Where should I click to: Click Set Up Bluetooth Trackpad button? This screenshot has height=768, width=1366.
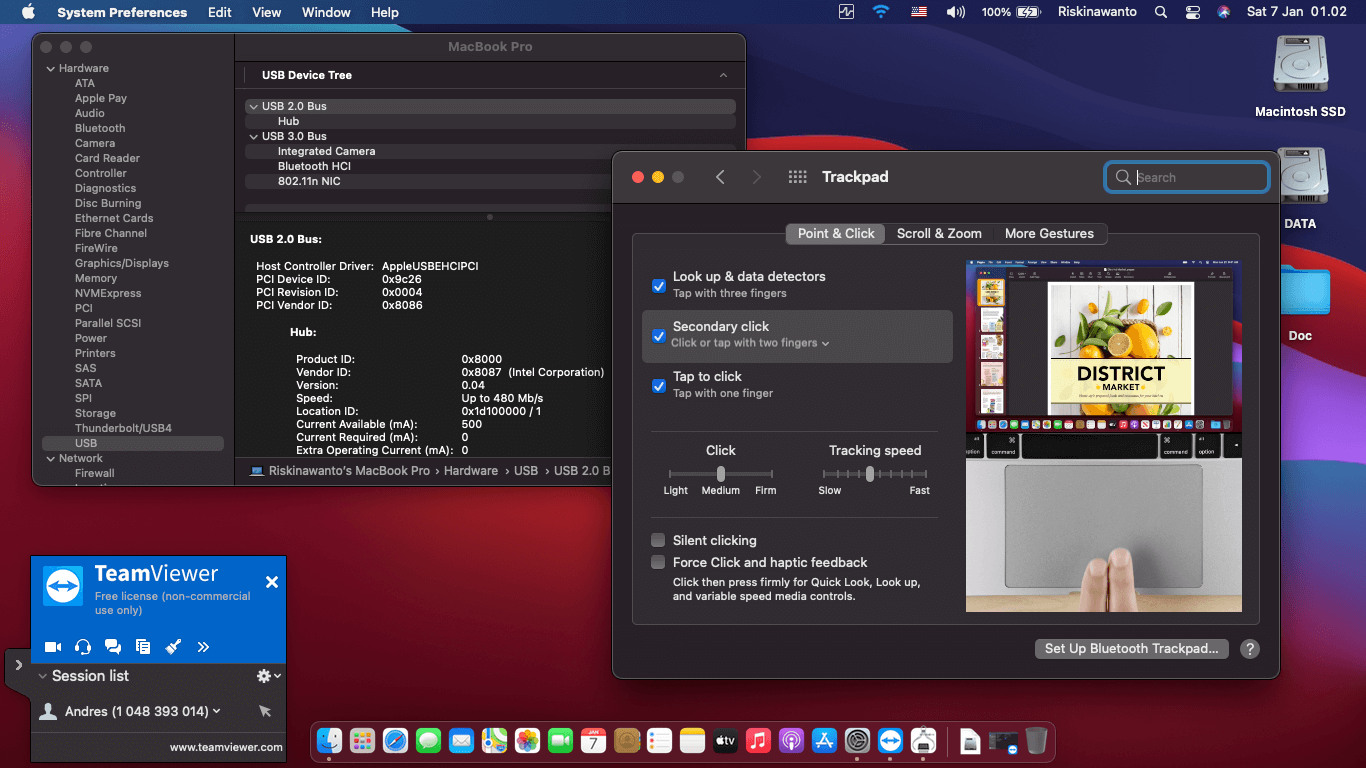1131,649
